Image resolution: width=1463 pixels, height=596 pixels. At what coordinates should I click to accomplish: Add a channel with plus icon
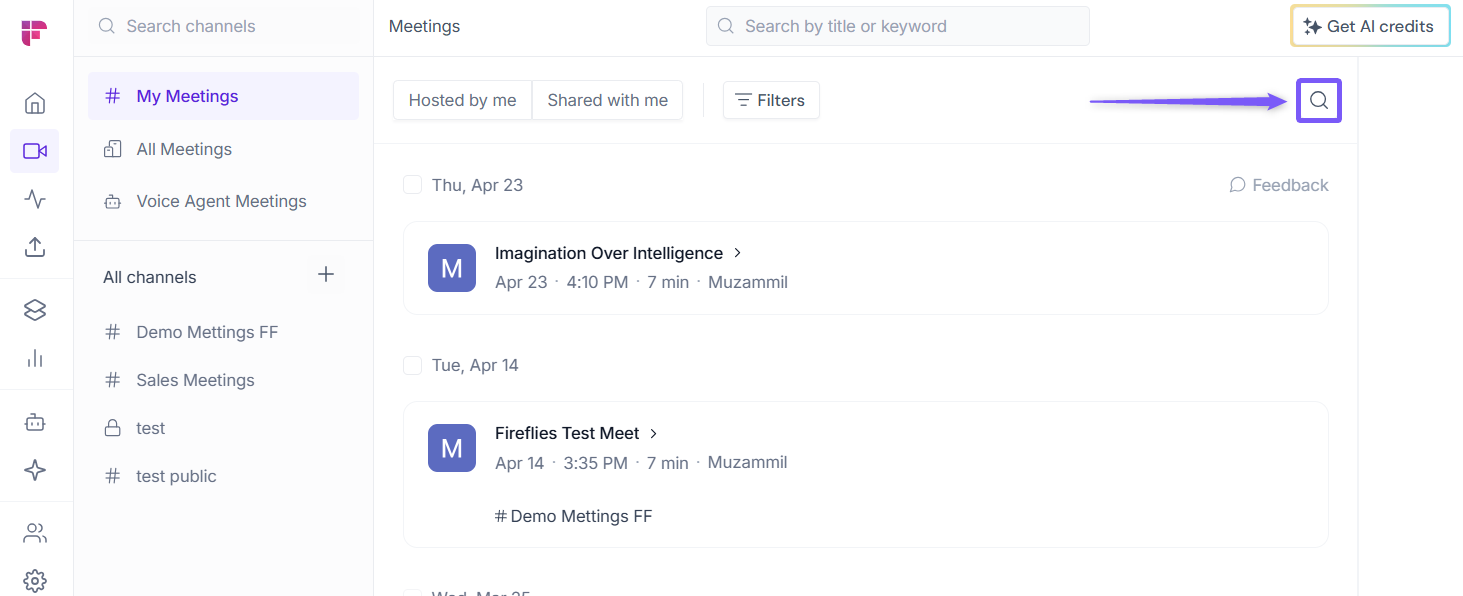click(x=326, y=275)
